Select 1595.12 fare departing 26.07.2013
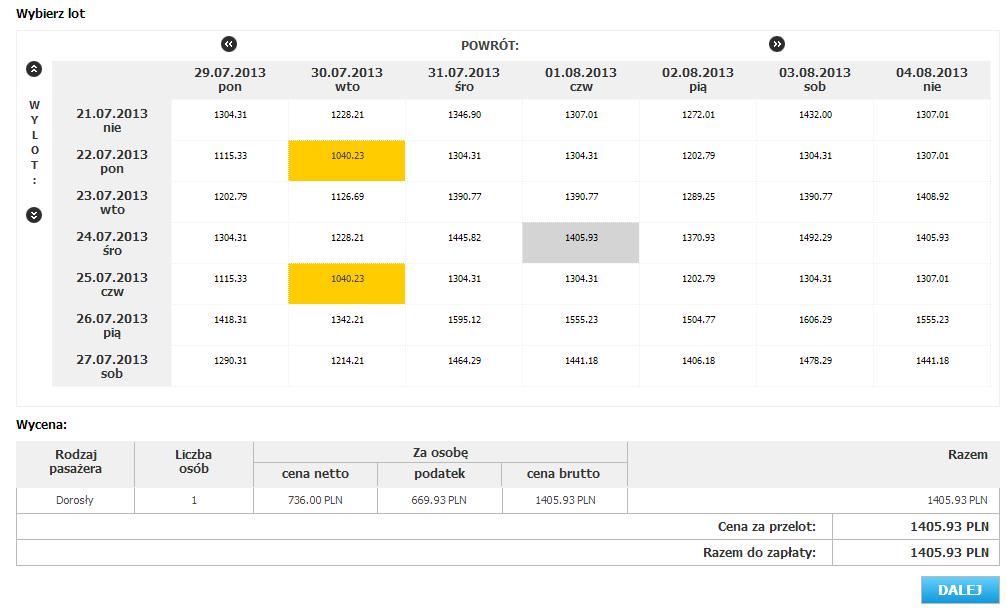The height and width of the screenshot is (608, 1007). coord(464,325)
